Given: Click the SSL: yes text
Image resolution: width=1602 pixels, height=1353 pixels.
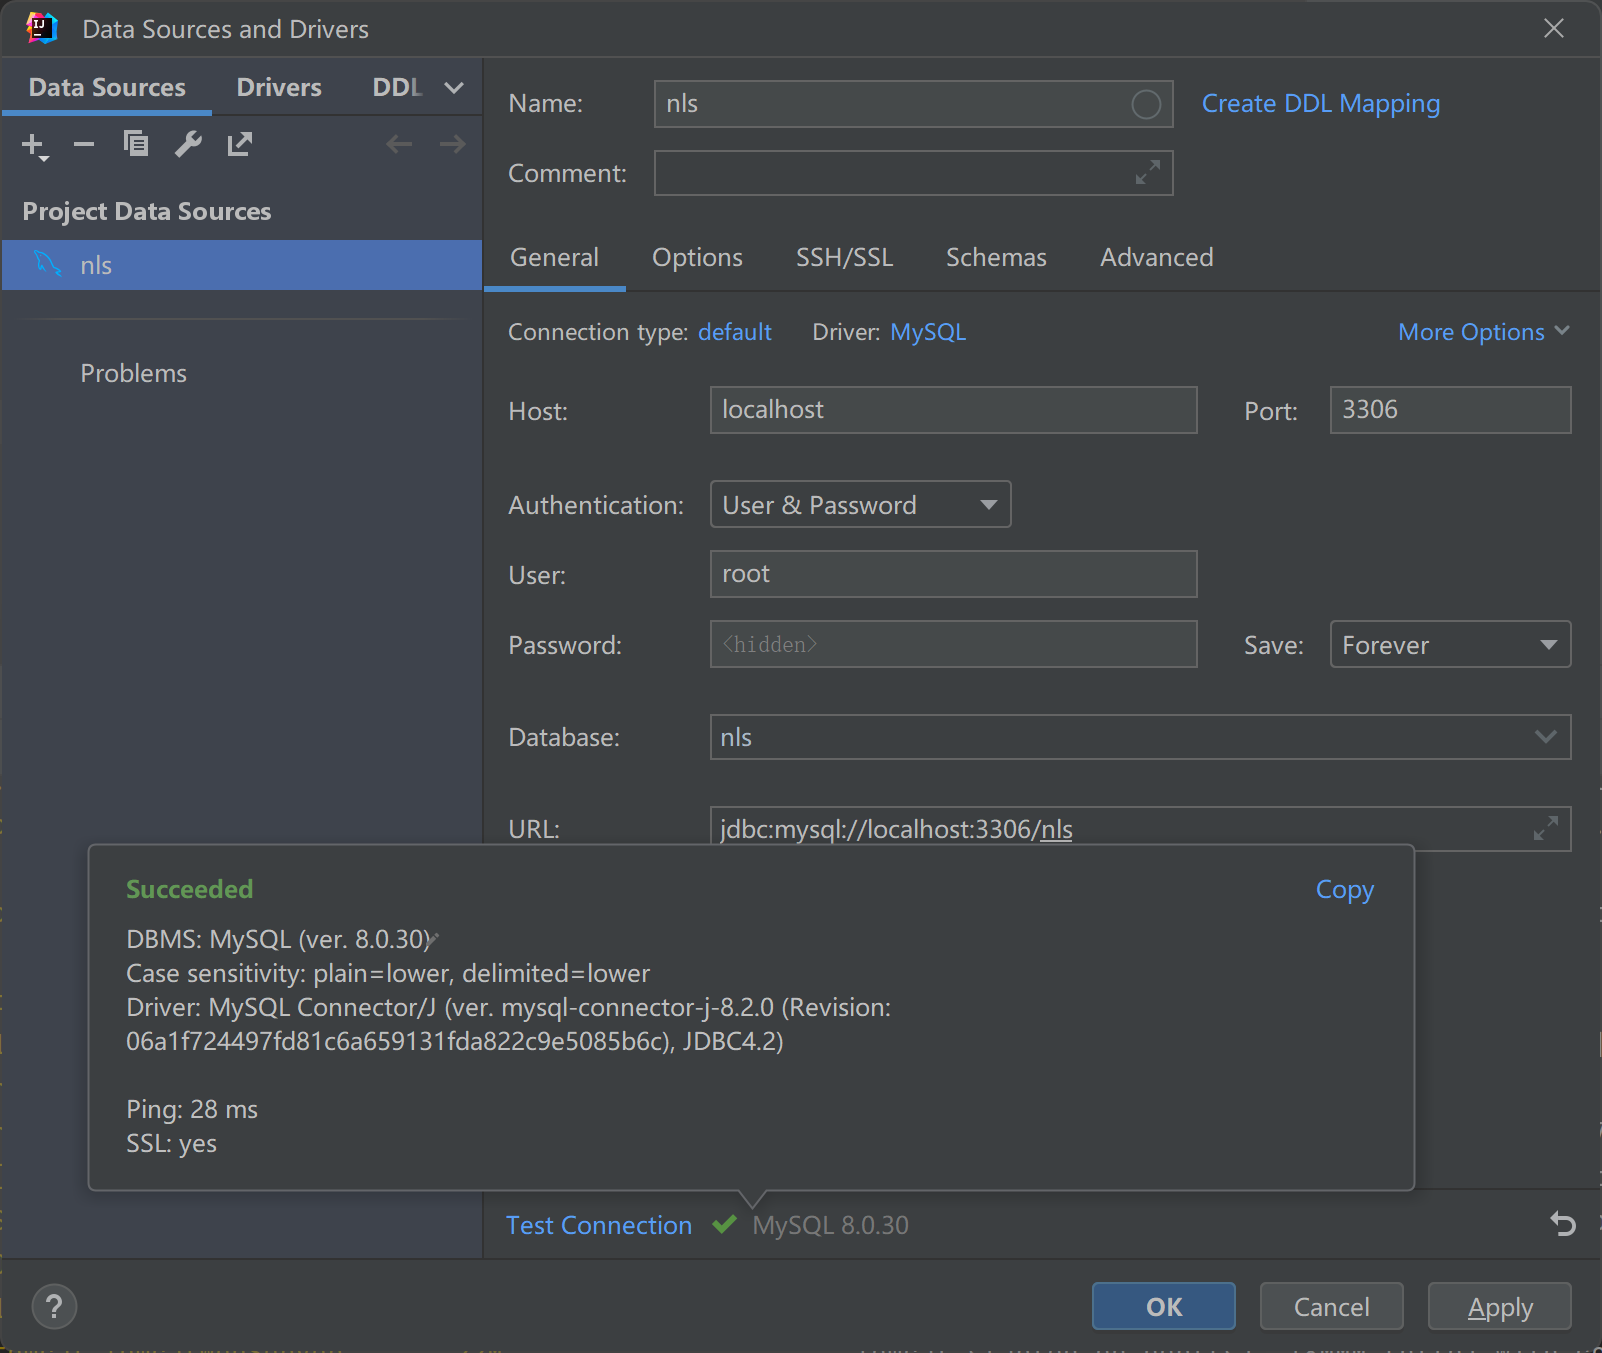Looking at the screenshot, I should pos(171,1143).
